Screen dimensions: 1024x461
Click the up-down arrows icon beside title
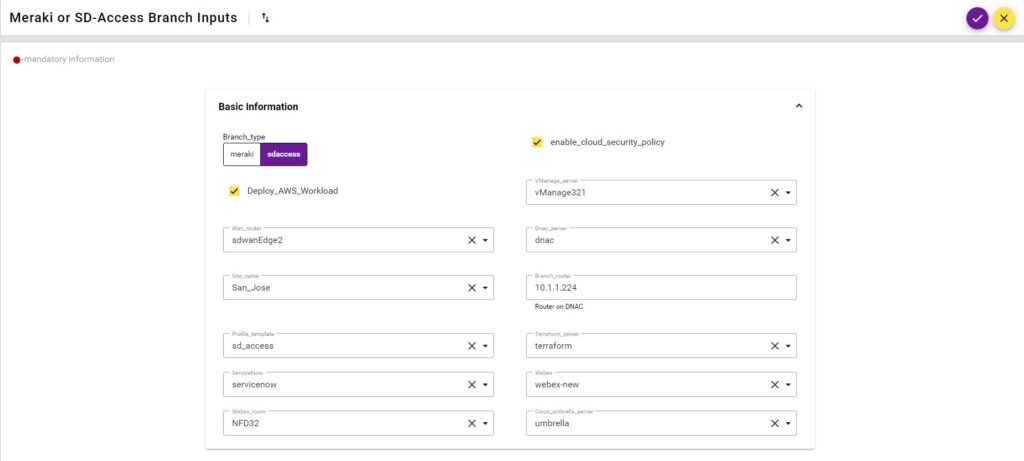click(265, 18)
